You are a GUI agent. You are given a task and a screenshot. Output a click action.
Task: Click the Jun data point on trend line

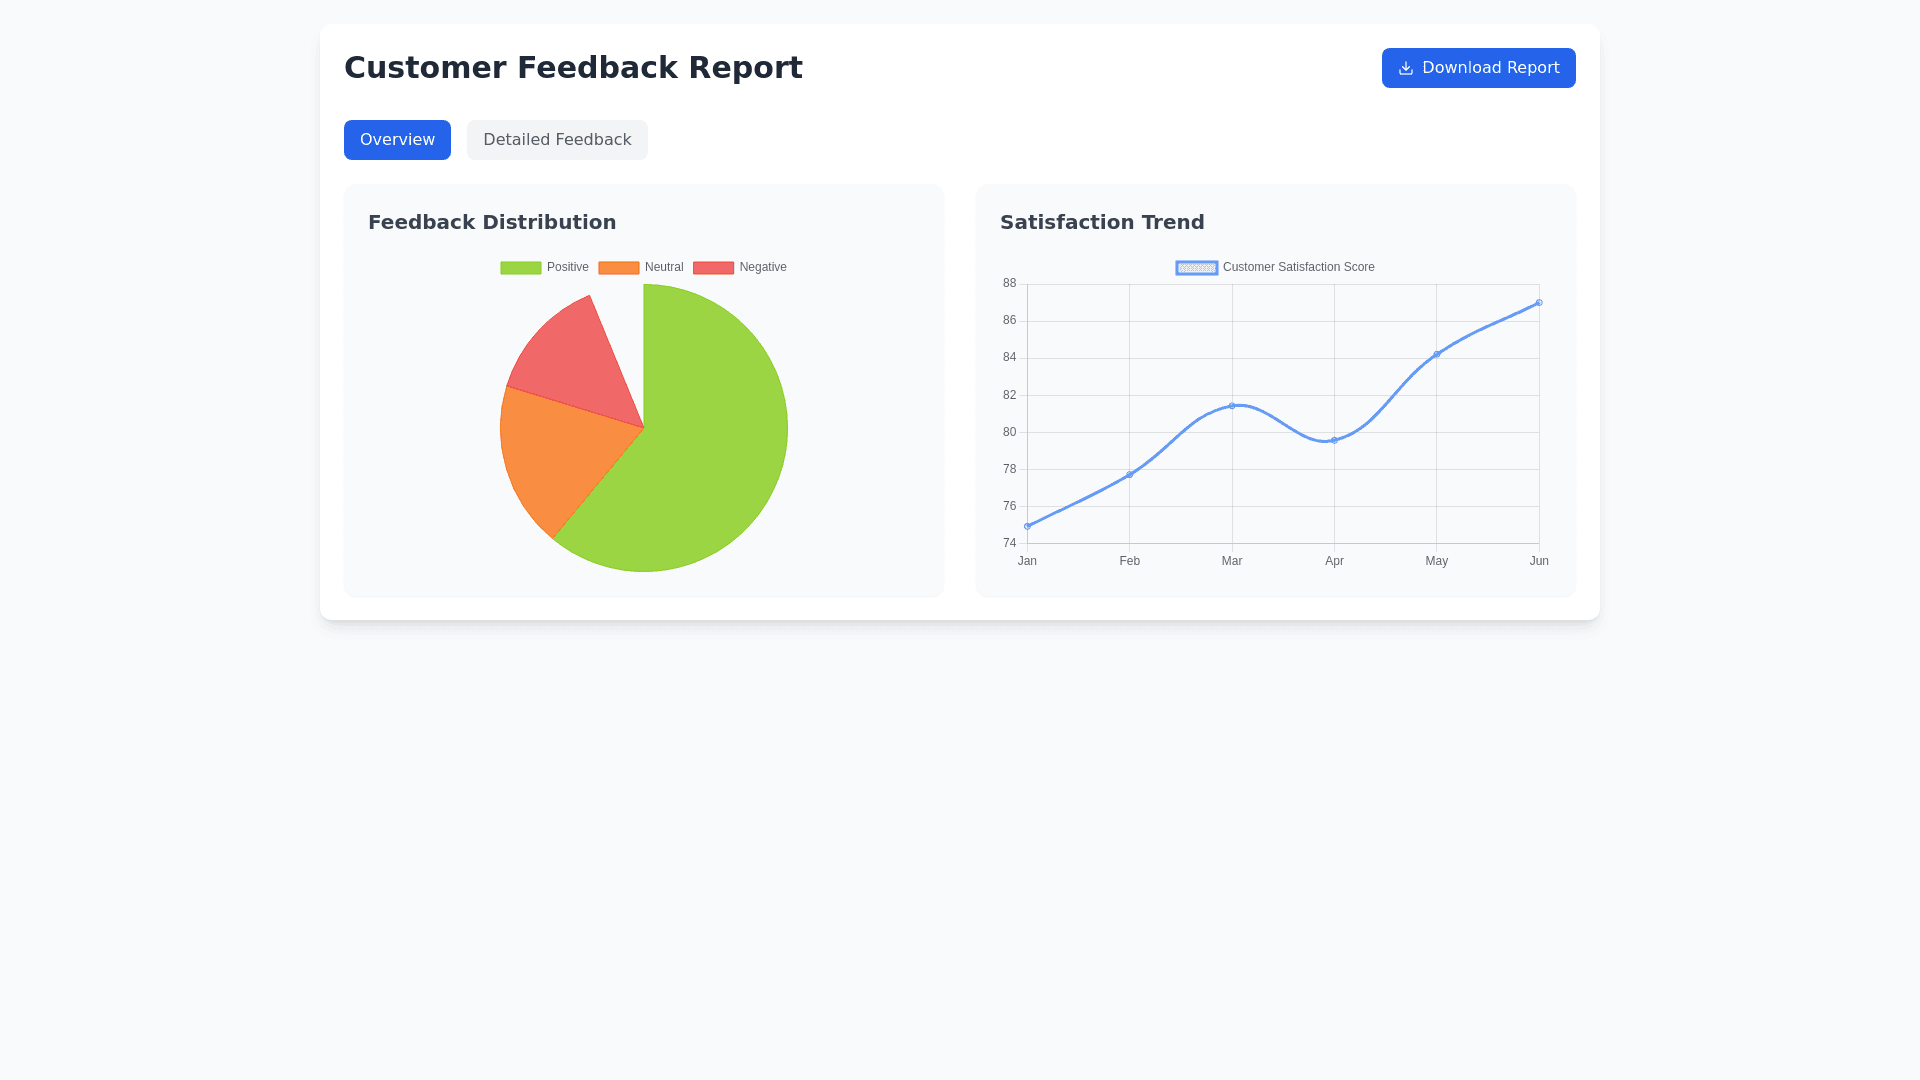1539,303
